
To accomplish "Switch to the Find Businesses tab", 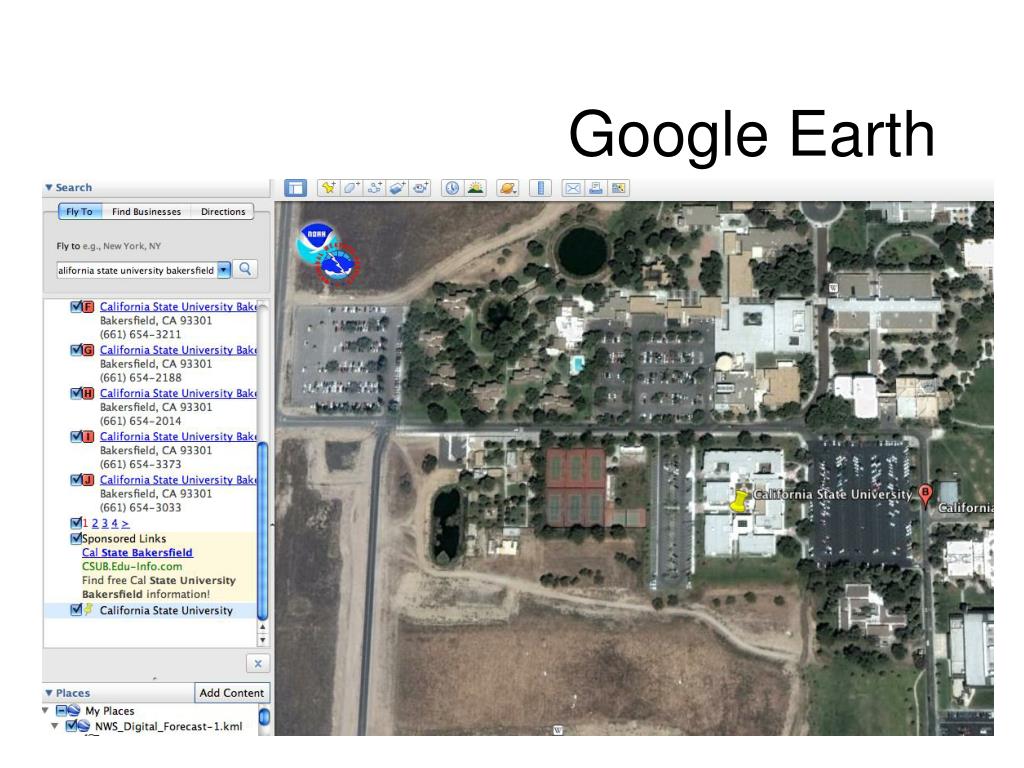I will click(x=146, y=212).
